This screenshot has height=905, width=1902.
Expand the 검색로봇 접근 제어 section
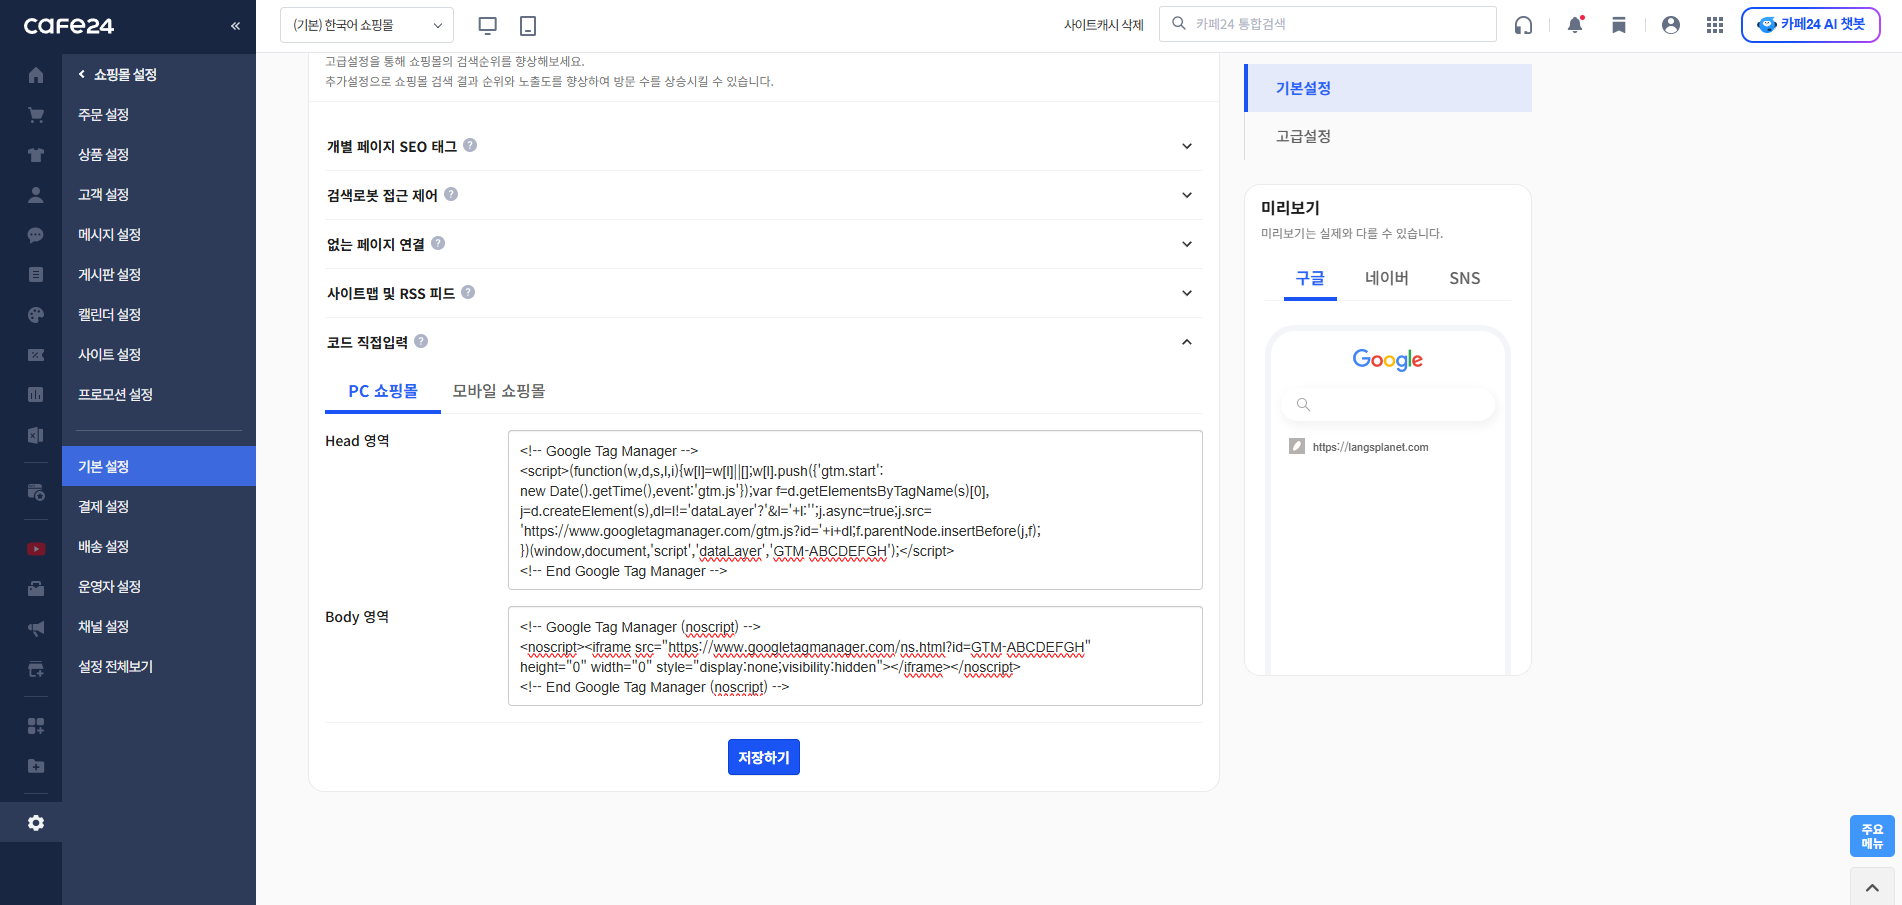pos(1187,195)
